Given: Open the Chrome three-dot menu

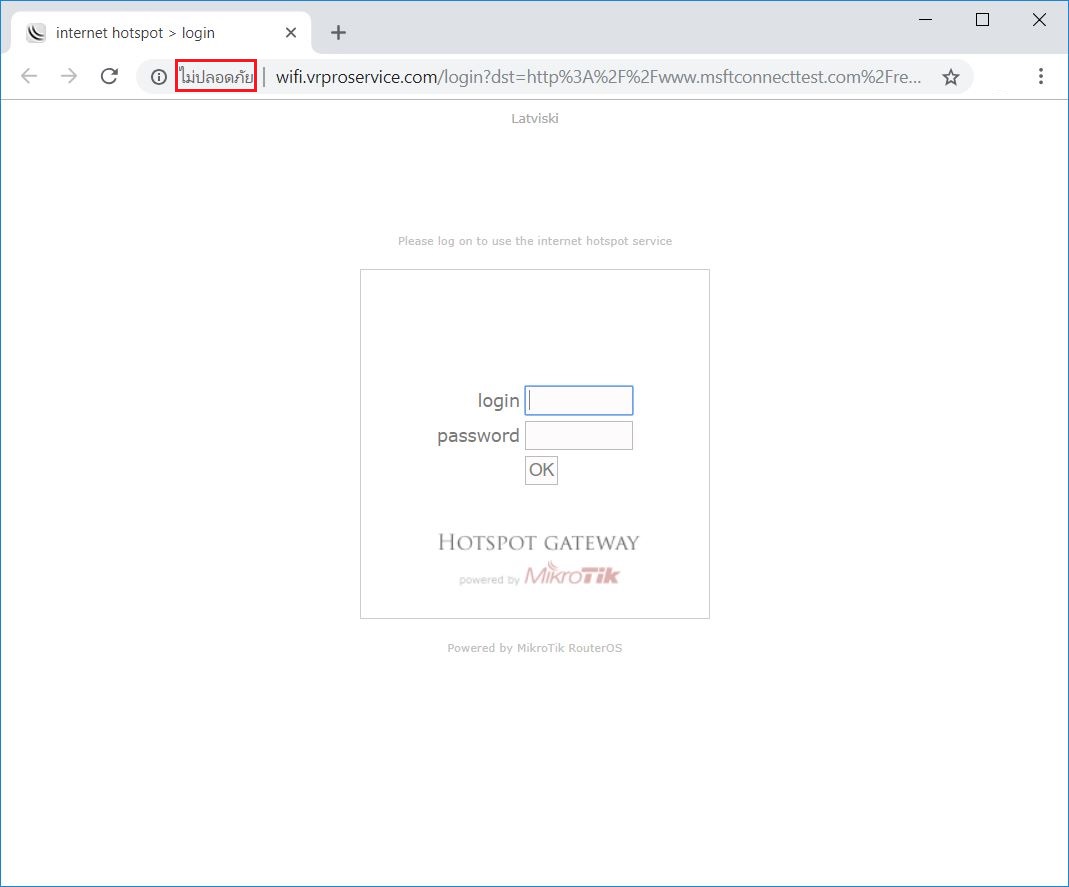Looking at the screenshot, I should click(1040, 76).
